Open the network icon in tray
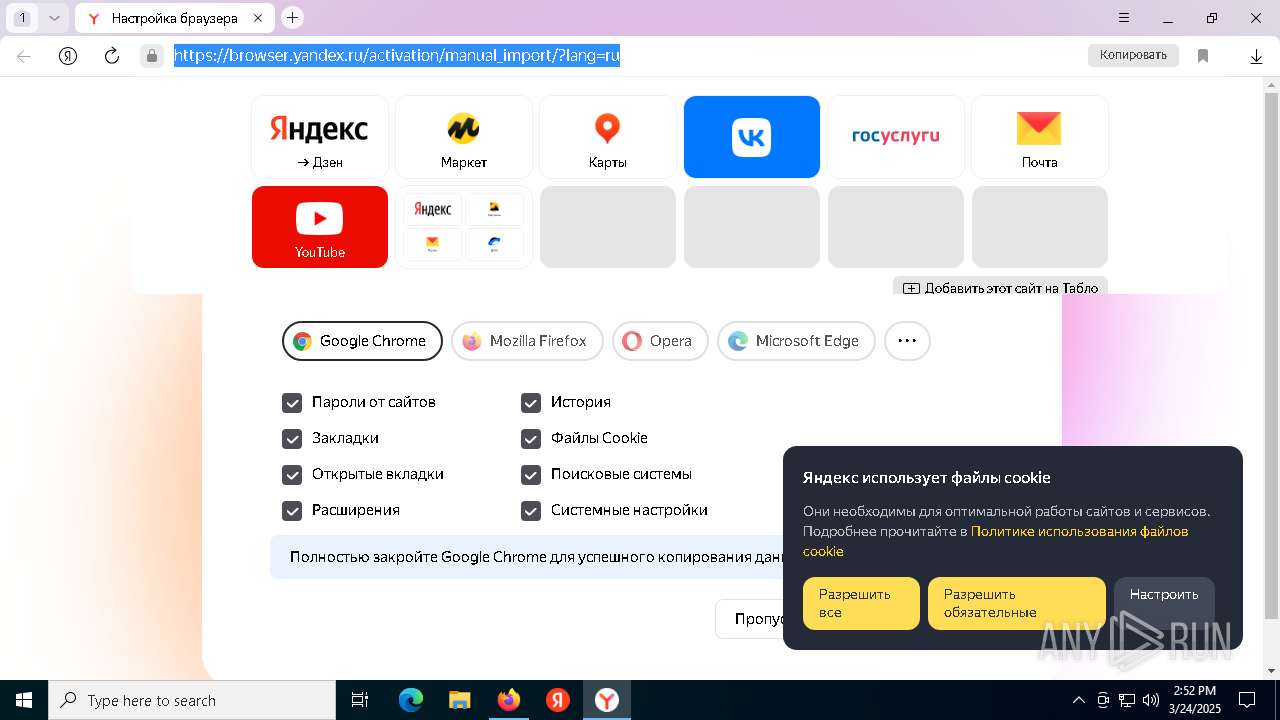1280x720 pixels. tap(1127, 700)
